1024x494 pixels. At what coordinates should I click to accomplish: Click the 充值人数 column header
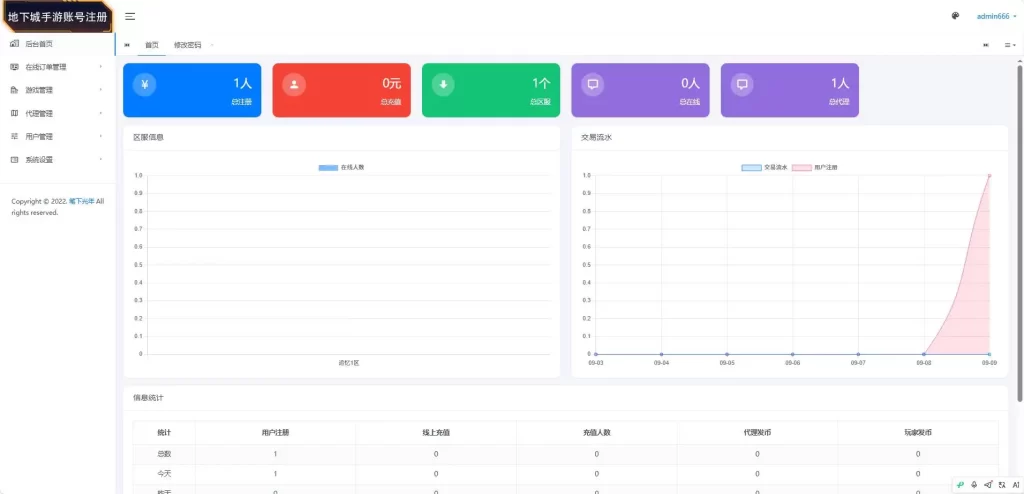596,433
